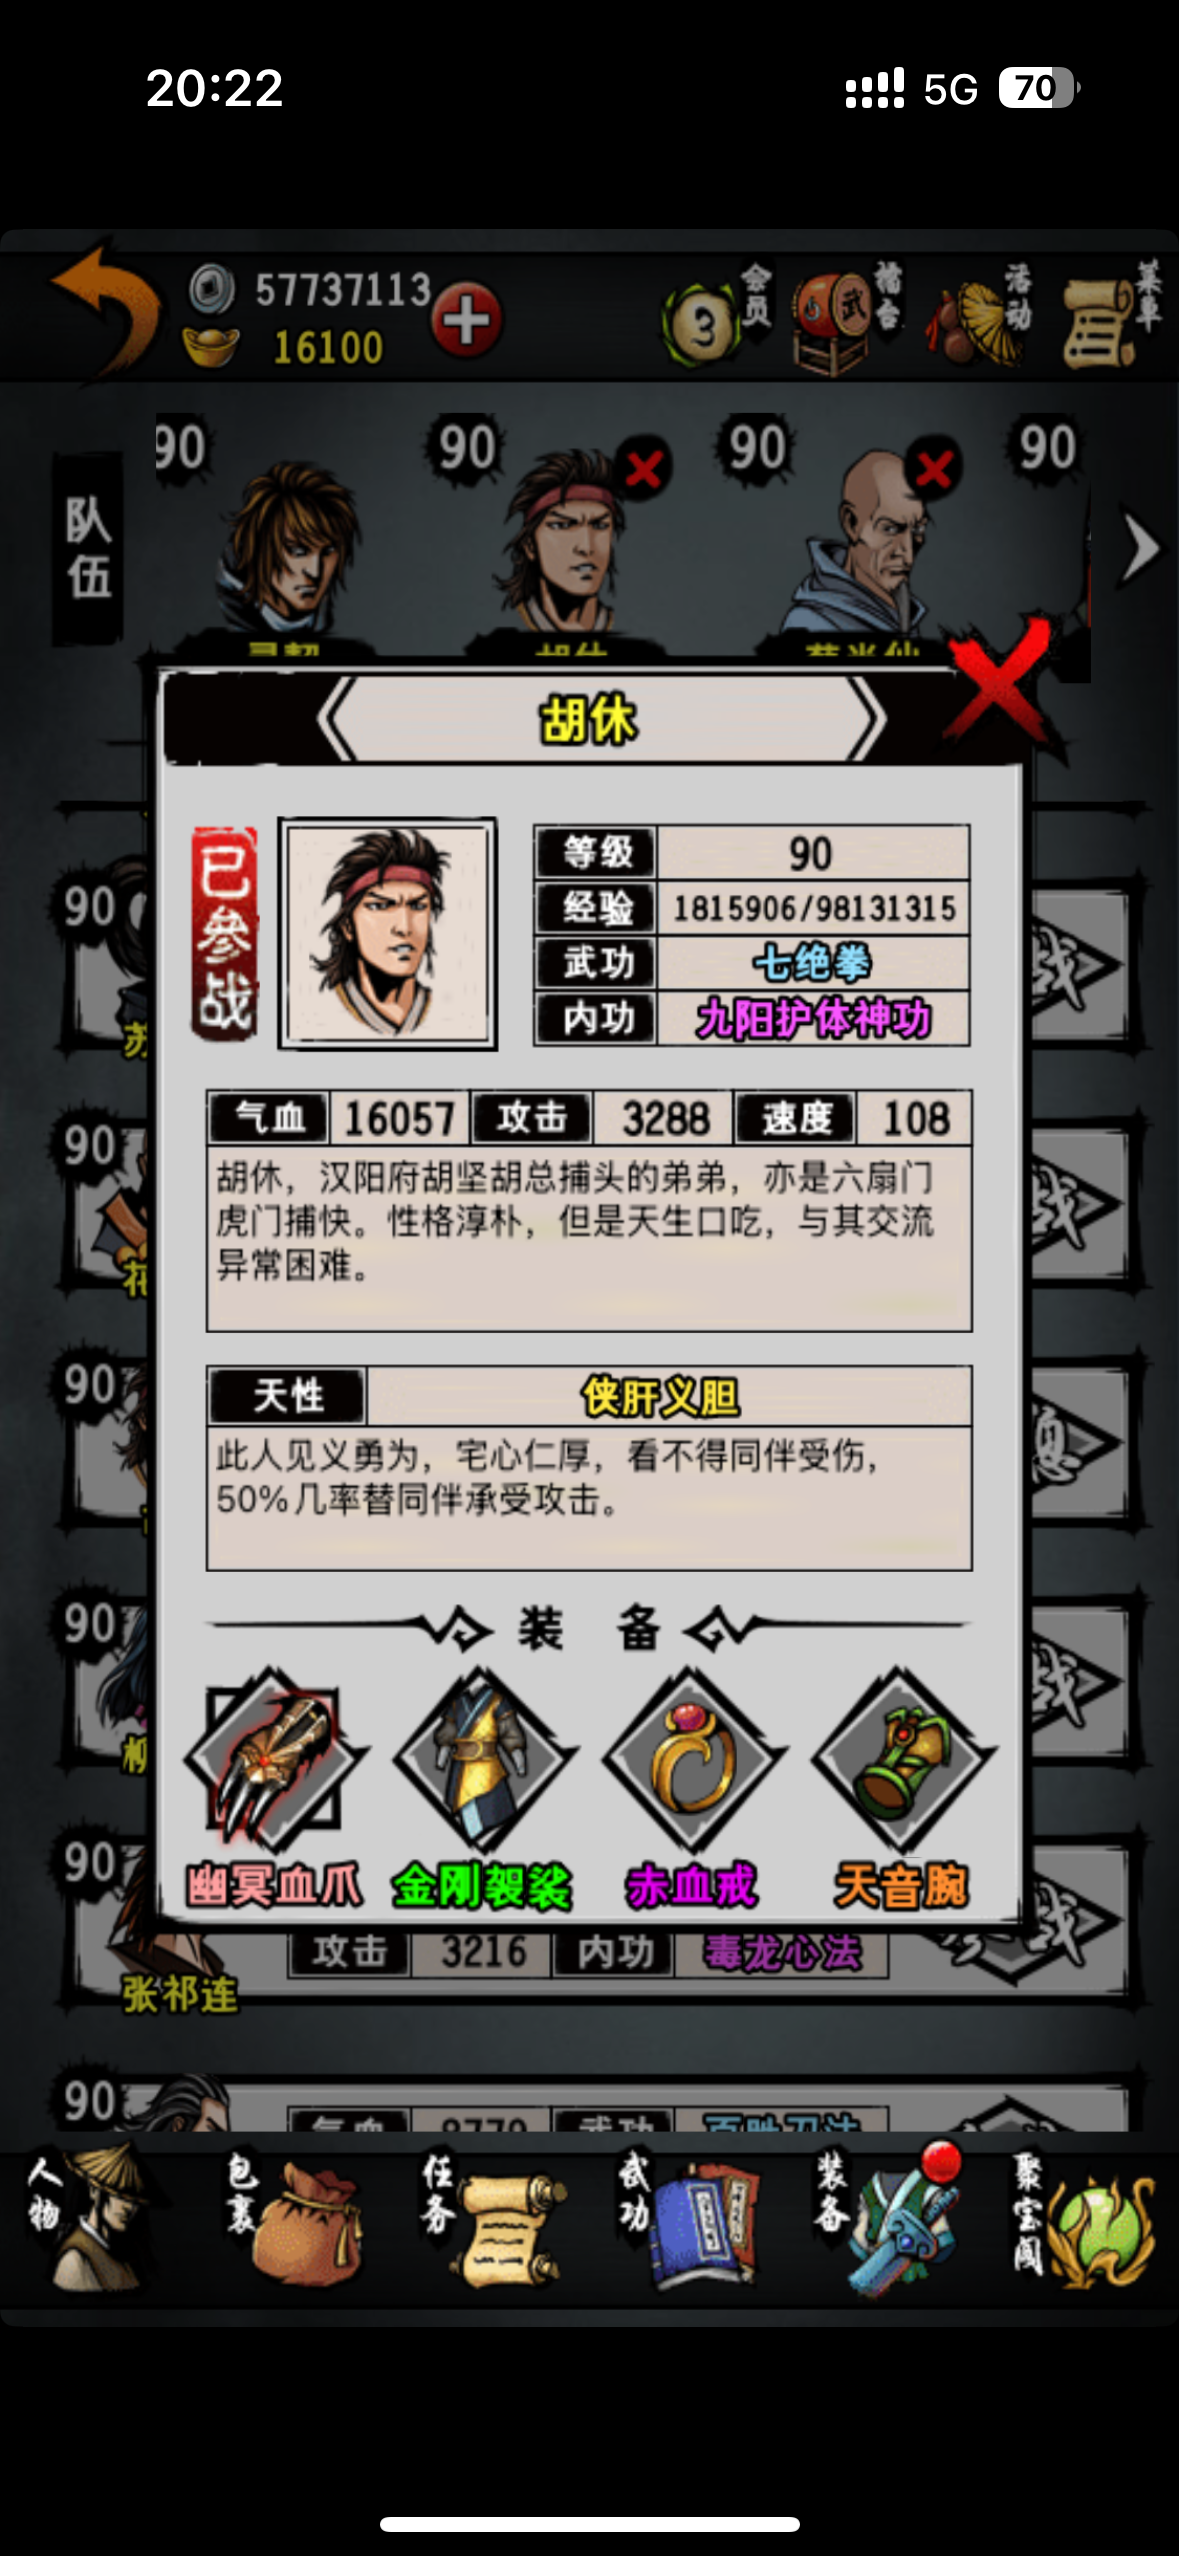Show previous character with left chevron

click(340, 719)
